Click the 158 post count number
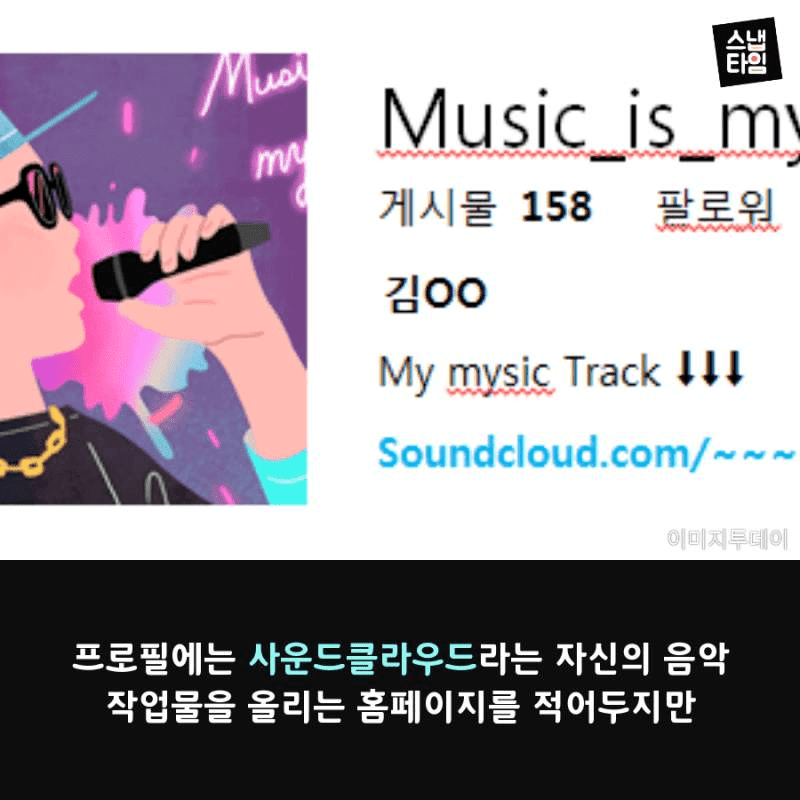800x800 pixels. [556, 207]
